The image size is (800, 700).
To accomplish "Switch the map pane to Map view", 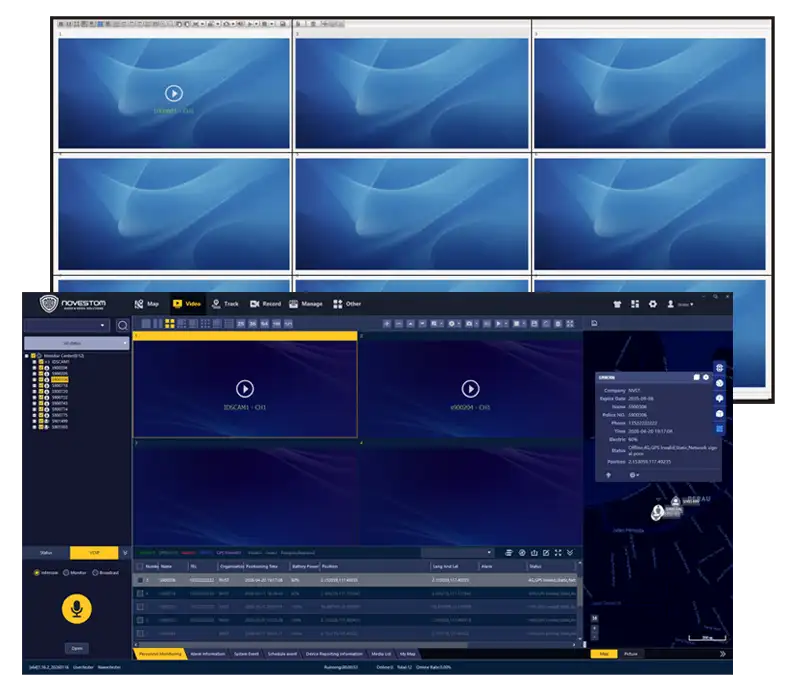I will [604, 654].
